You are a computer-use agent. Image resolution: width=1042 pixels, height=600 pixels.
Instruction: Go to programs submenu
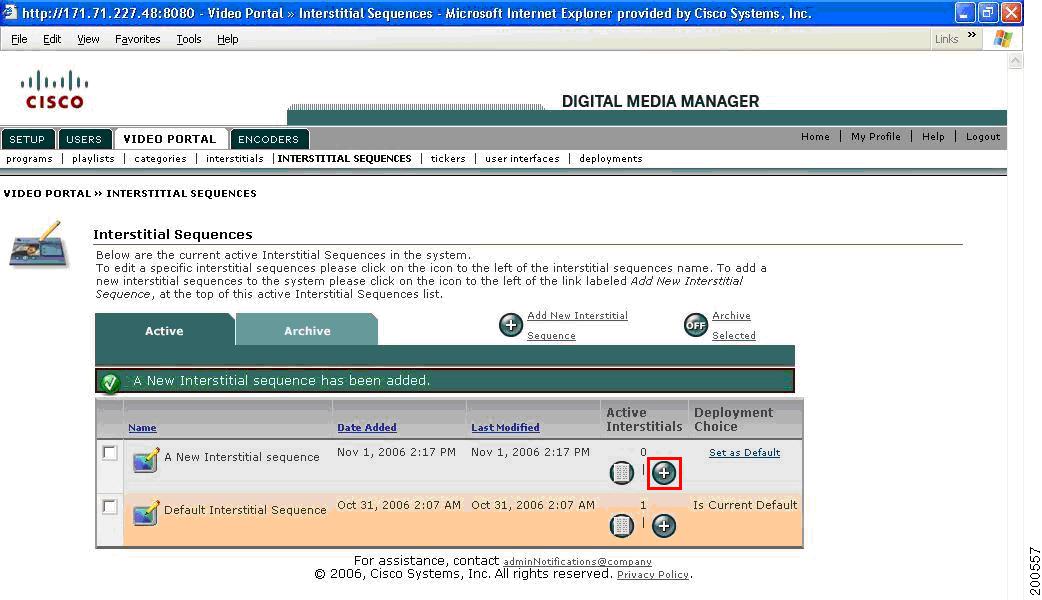[x=29, y=159]
